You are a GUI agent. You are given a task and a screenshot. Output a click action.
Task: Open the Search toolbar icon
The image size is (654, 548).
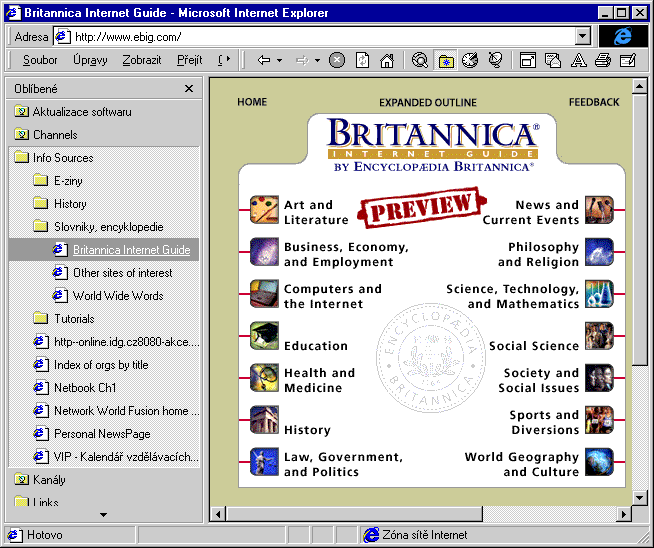419,60
